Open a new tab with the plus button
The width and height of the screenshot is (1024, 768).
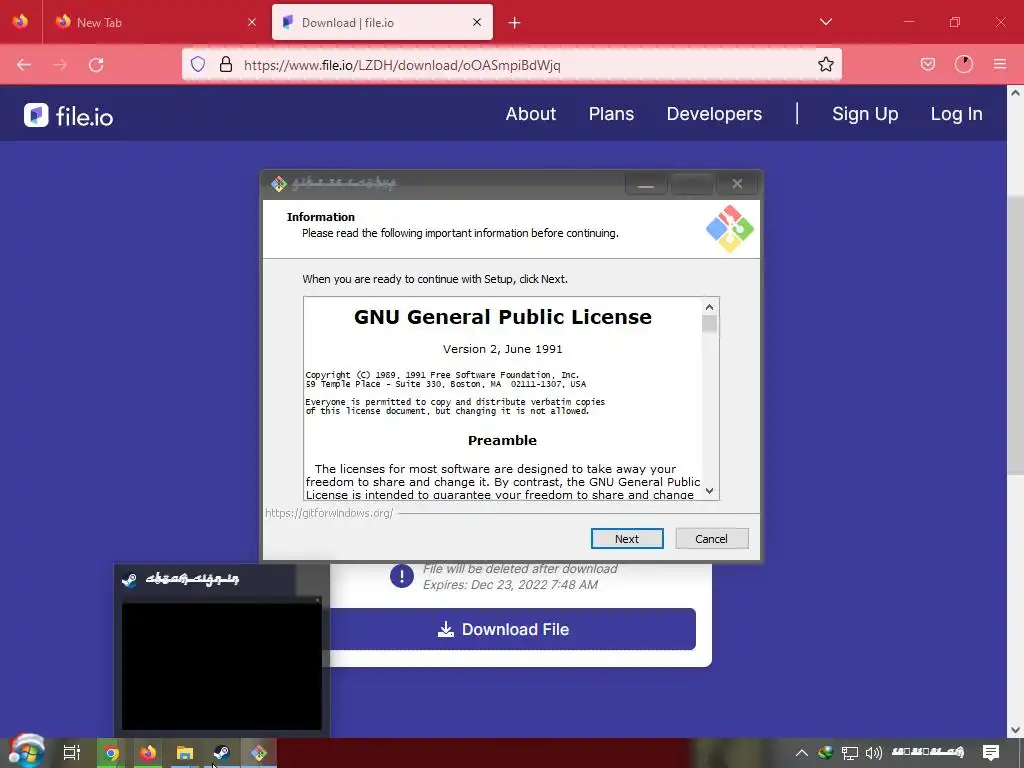point(514,23)
